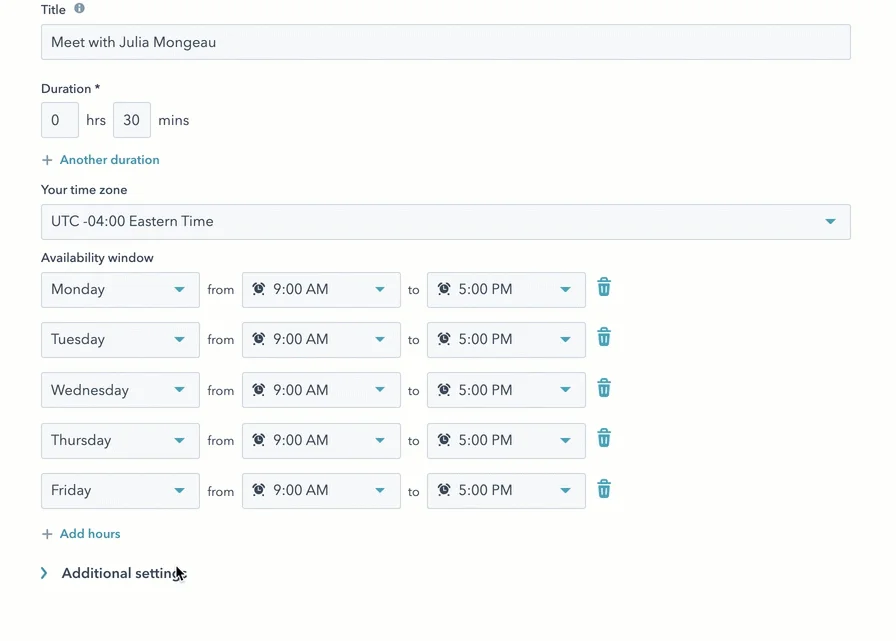Change Thursday end time dropdown

(x=506, y=440)
